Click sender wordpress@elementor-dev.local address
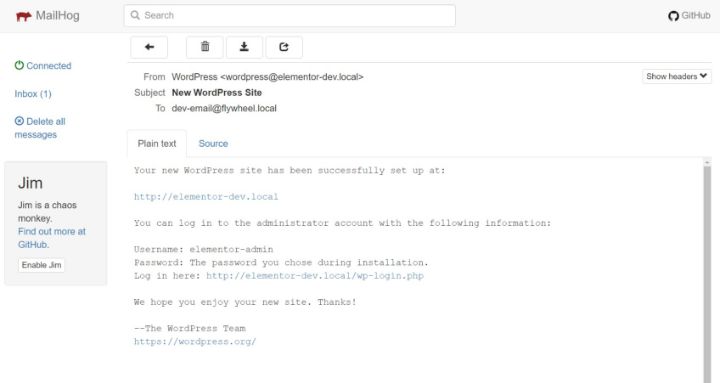Image resolution: width=720 pixels, height=383 pixels. pyautogui.click(x=292, y=77)
